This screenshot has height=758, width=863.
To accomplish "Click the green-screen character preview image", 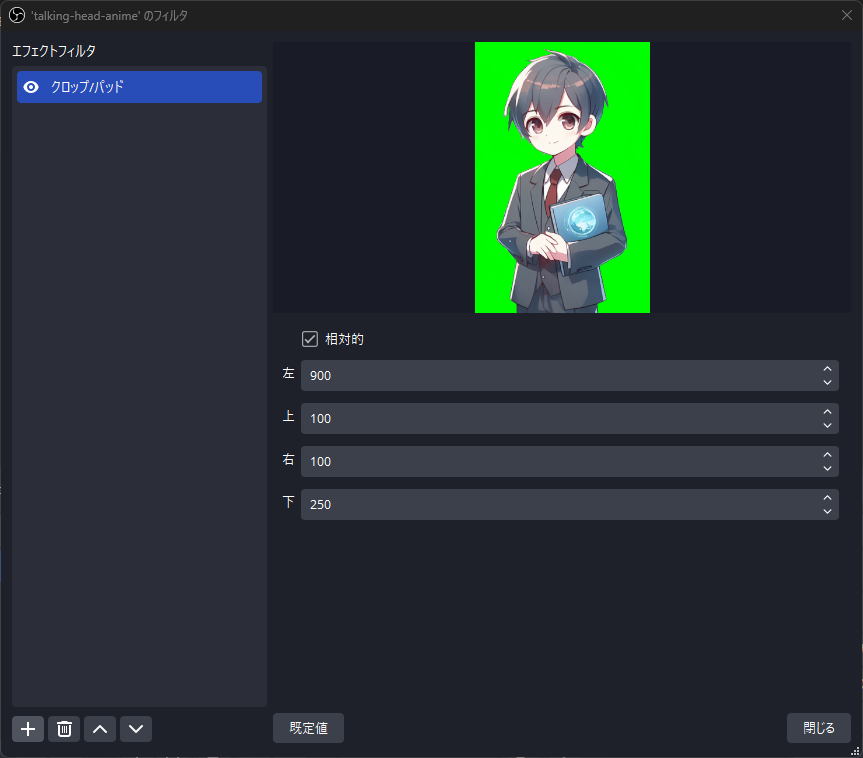I will point(562,177).
